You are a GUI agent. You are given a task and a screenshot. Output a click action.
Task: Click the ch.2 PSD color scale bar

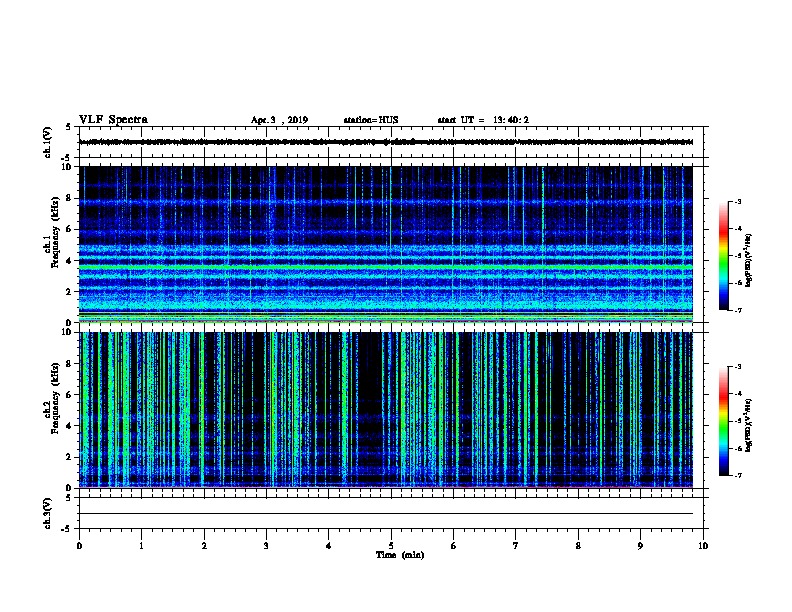(x=723, y=421)
